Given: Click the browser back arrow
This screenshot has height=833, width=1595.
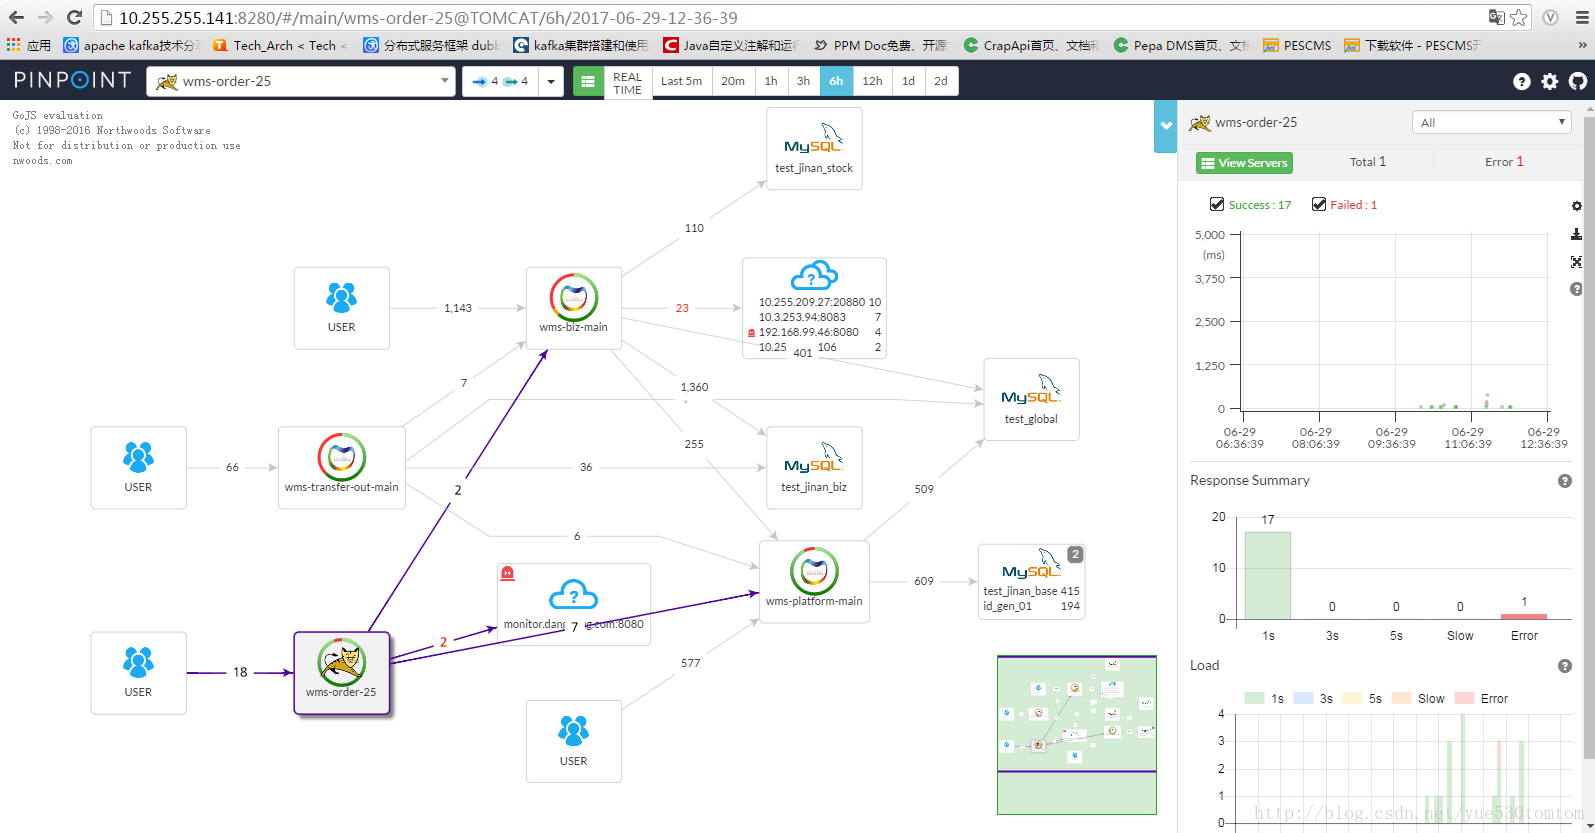Looking at the screenshot, I should point(16,18).
